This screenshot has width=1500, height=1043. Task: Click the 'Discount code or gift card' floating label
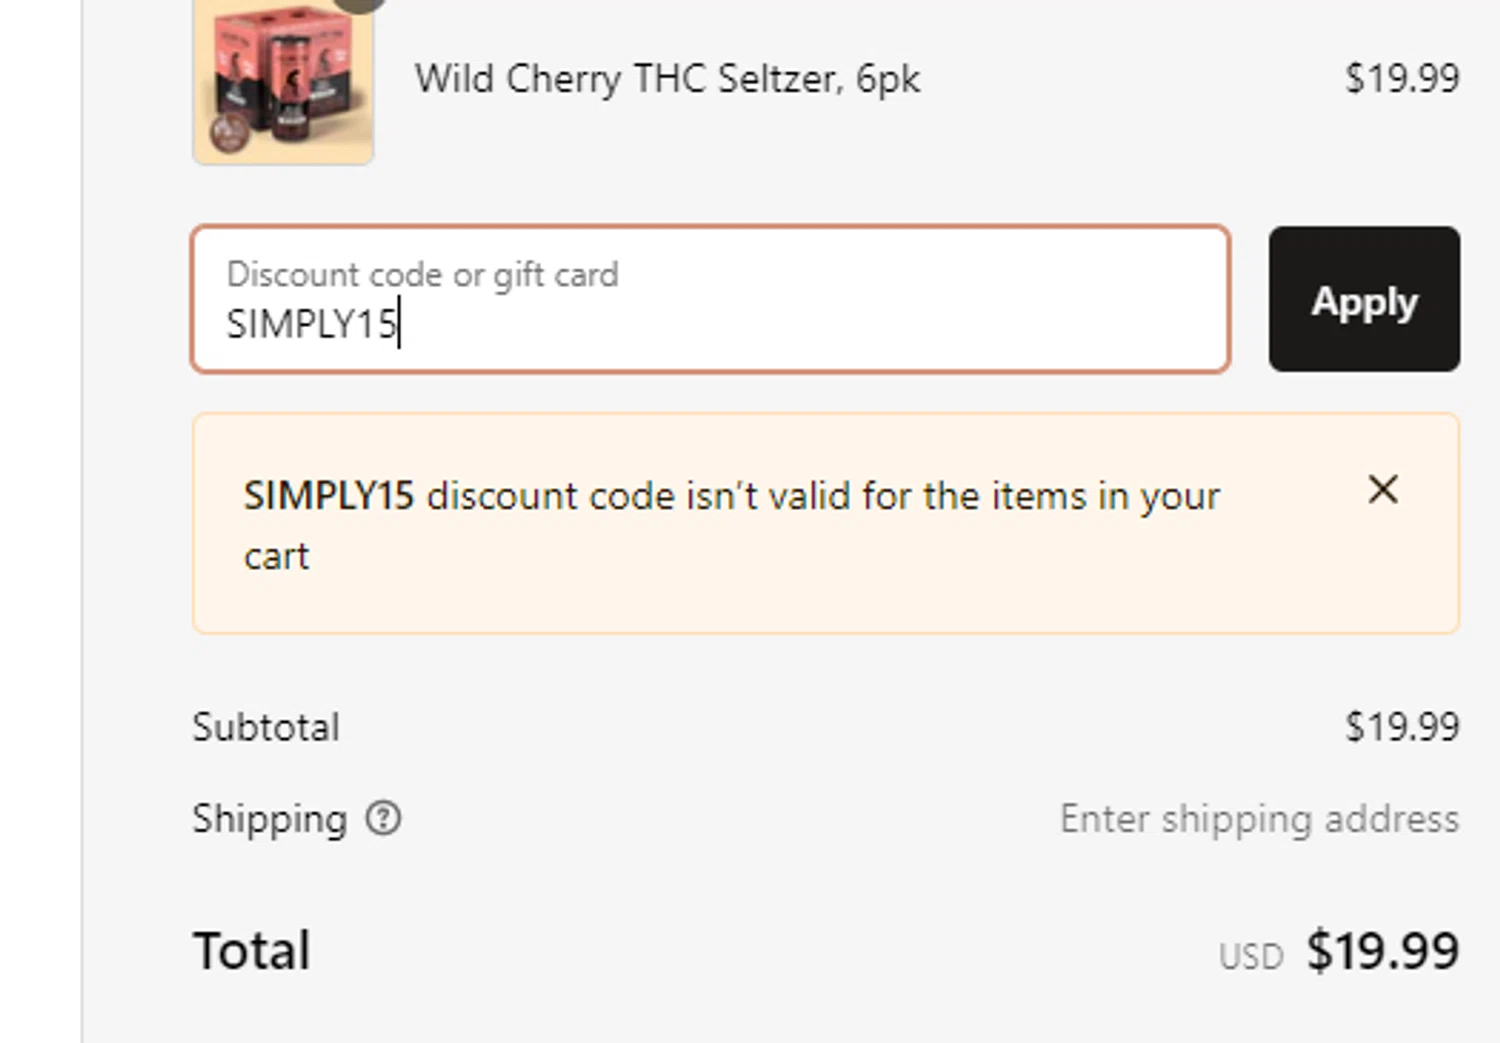[x=422, y=274]
